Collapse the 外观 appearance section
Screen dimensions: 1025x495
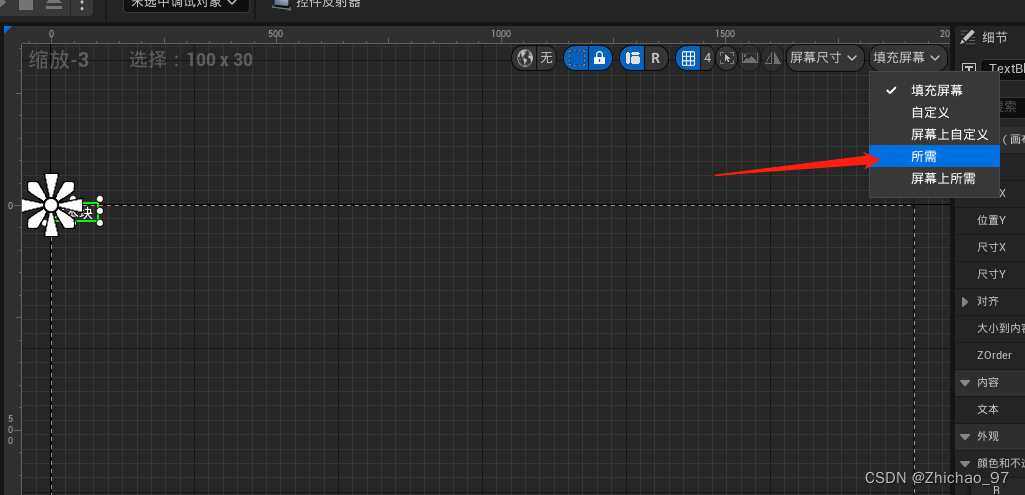point(965,437)
